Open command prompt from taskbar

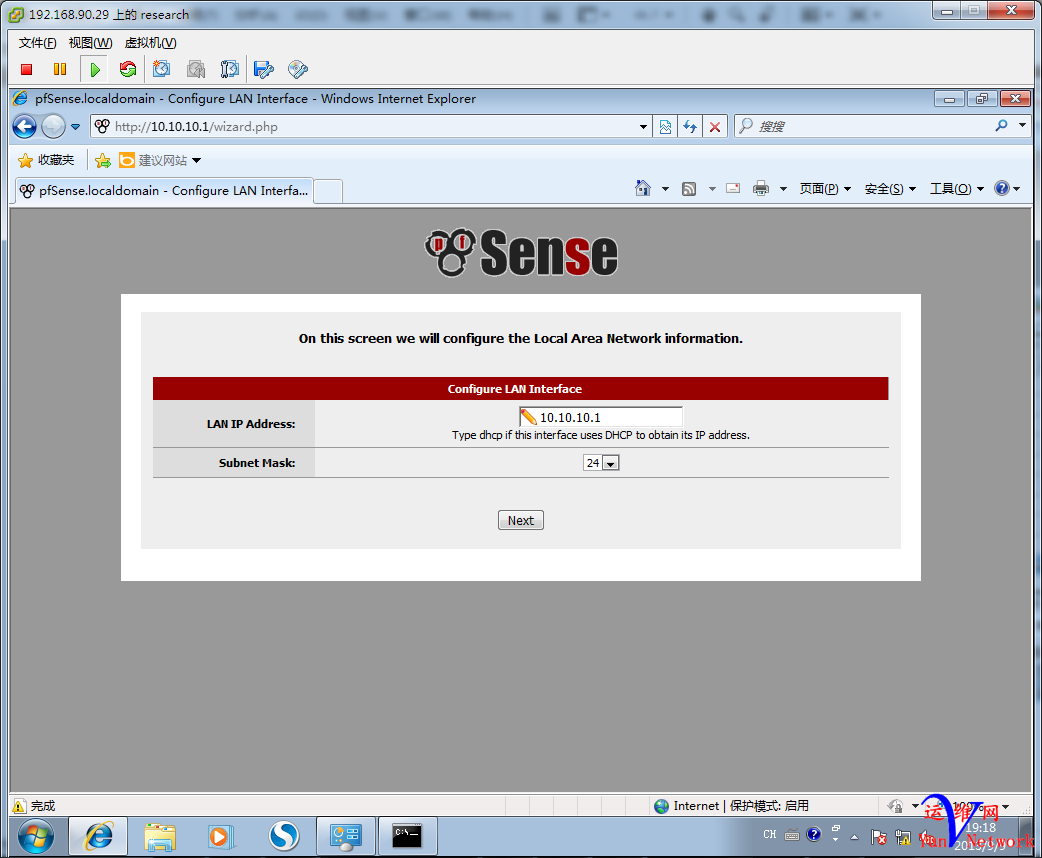(407, 836)
